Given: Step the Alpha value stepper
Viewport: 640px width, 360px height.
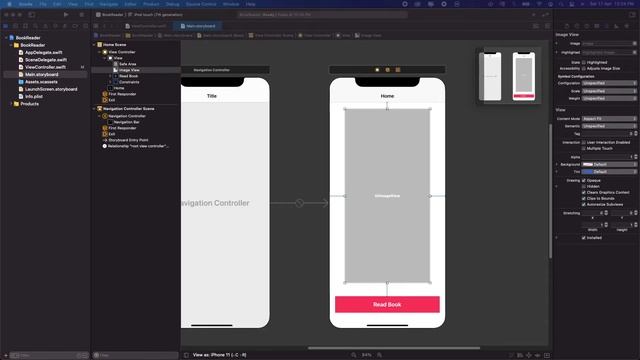Looking at the screenshot, I should point(636,157).
